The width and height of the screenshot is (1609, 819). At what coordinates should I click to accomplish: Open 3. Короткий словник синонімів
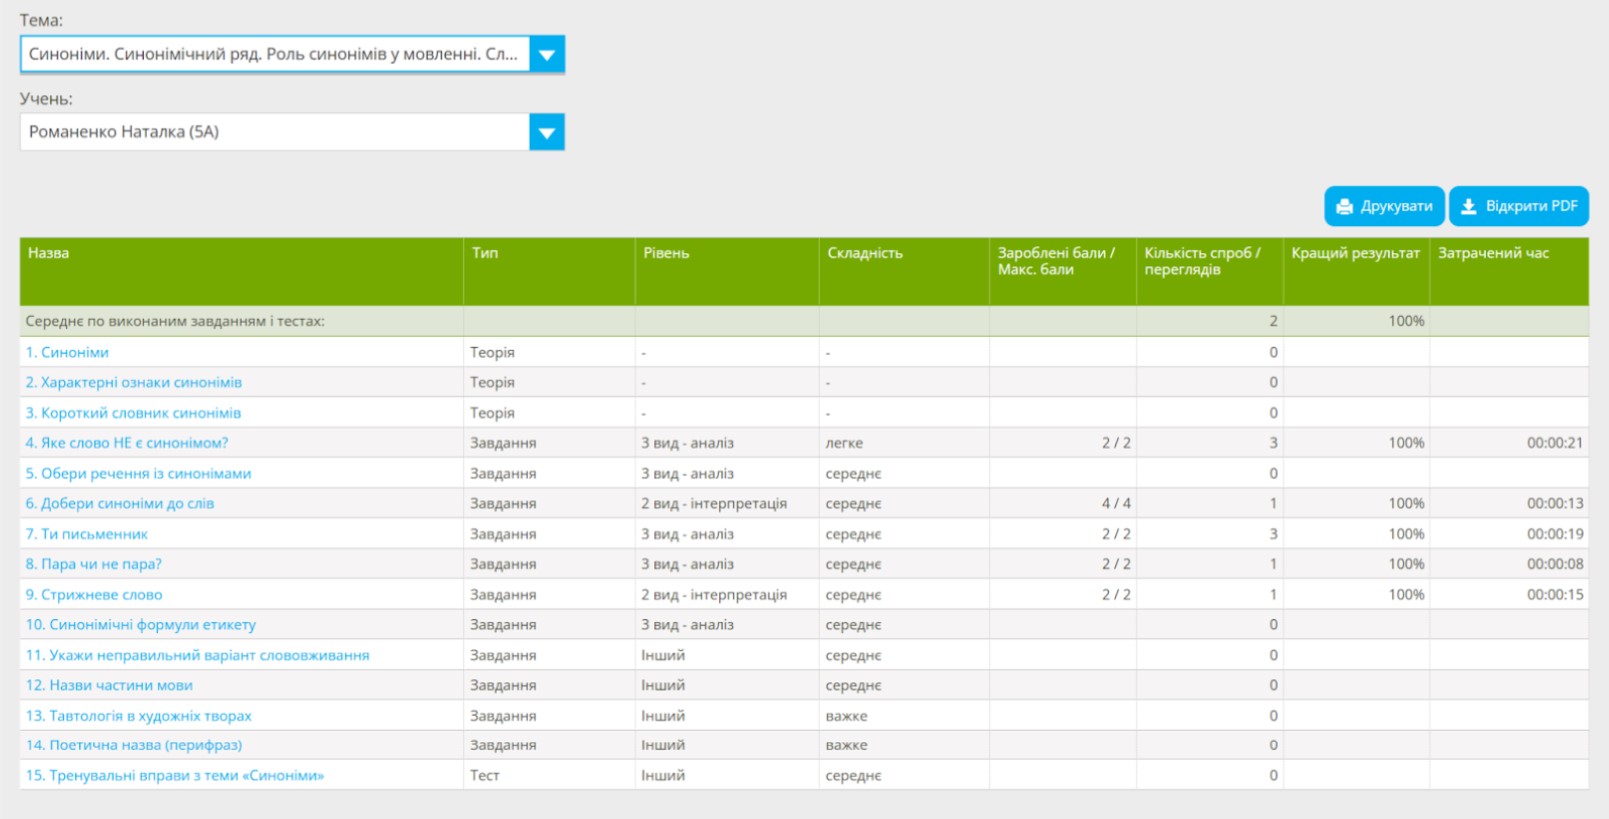[x=133, y=413]
